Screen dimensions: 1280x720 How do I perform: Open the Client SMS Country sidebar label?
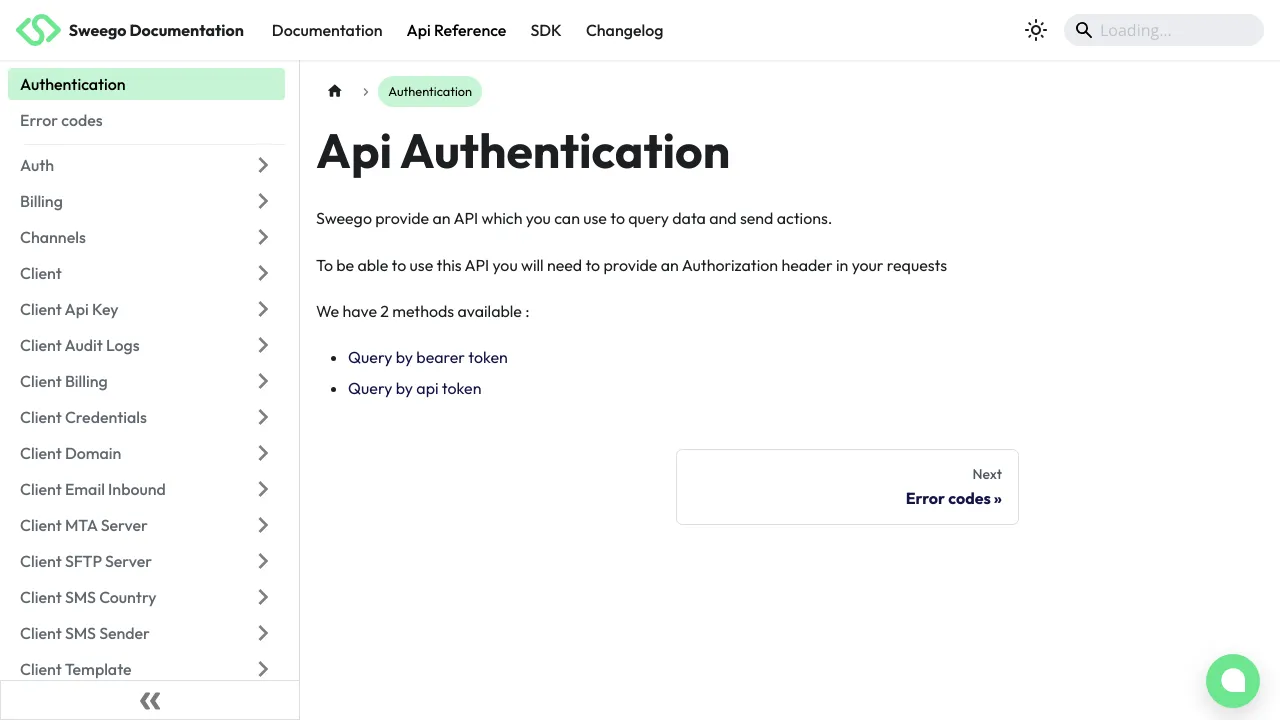[x=88, y=597]
